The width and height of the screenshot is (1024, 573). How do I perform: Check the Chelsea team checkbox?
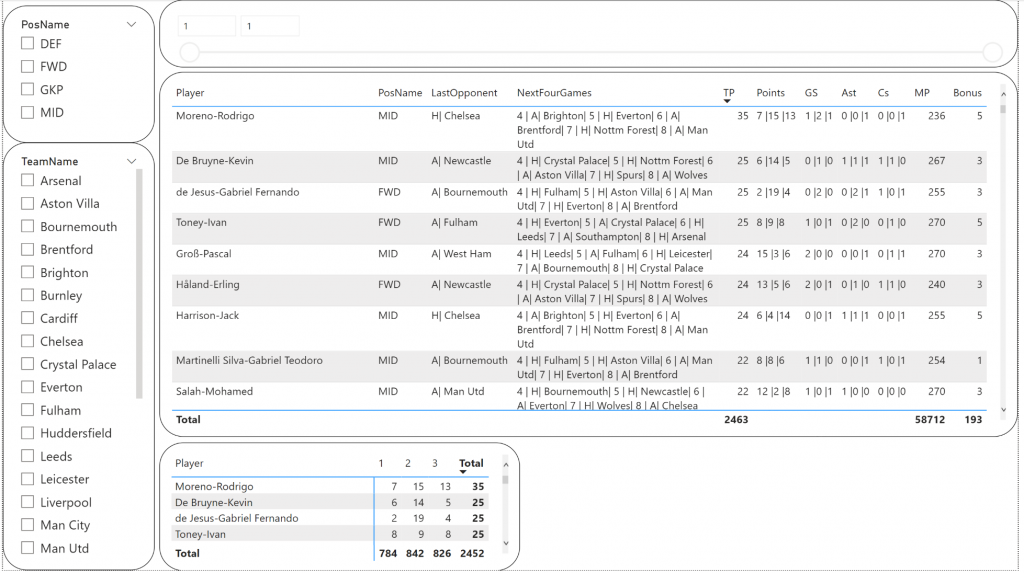point(27,340)
